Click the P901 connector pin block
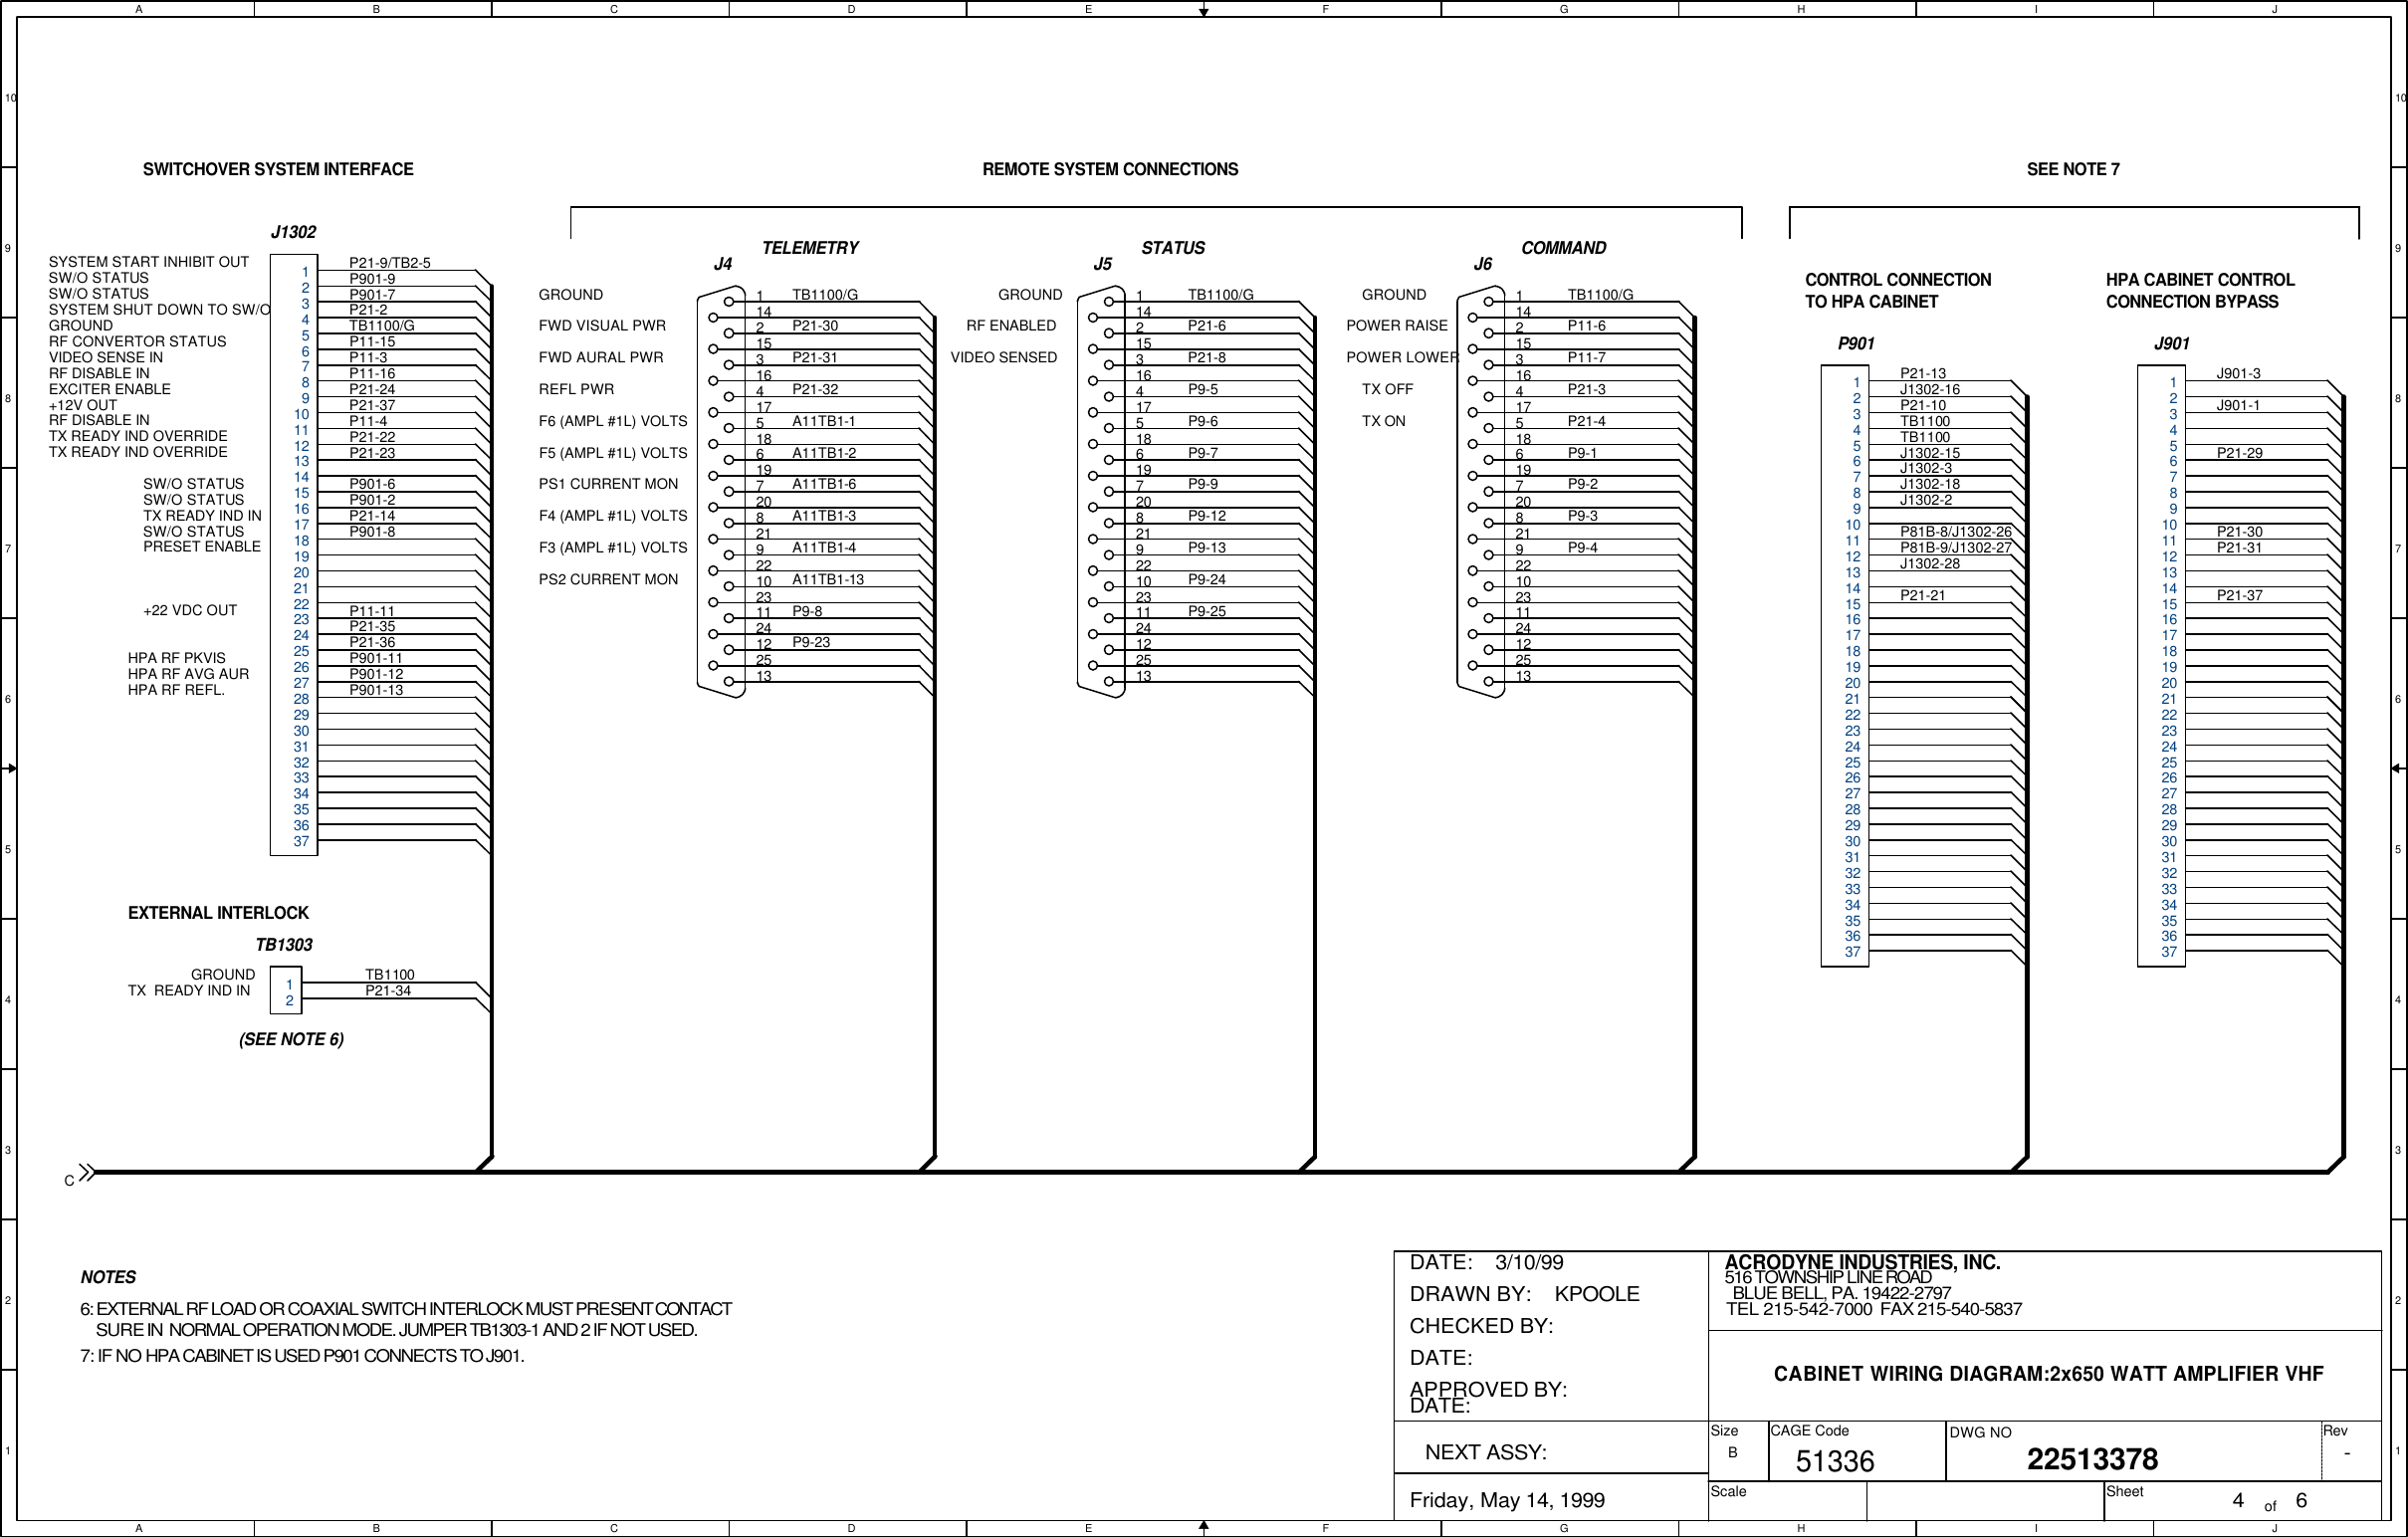This screenshot has height=1537, width=2408. tap(1844, 665)
